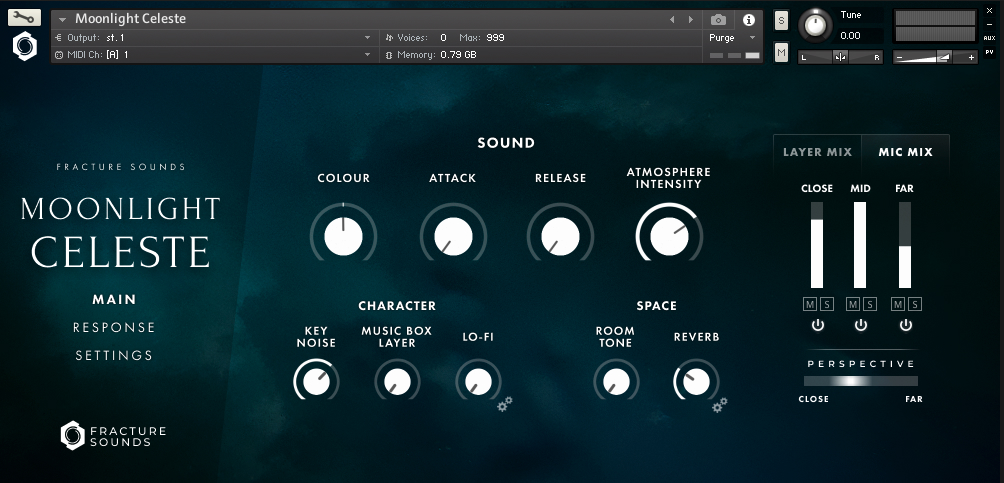This screenshot has width=1004, height=483.
Task: Click the Fracture Sounds hexagon logo in header
Action: pyautogui.click(x=25, y=46)
